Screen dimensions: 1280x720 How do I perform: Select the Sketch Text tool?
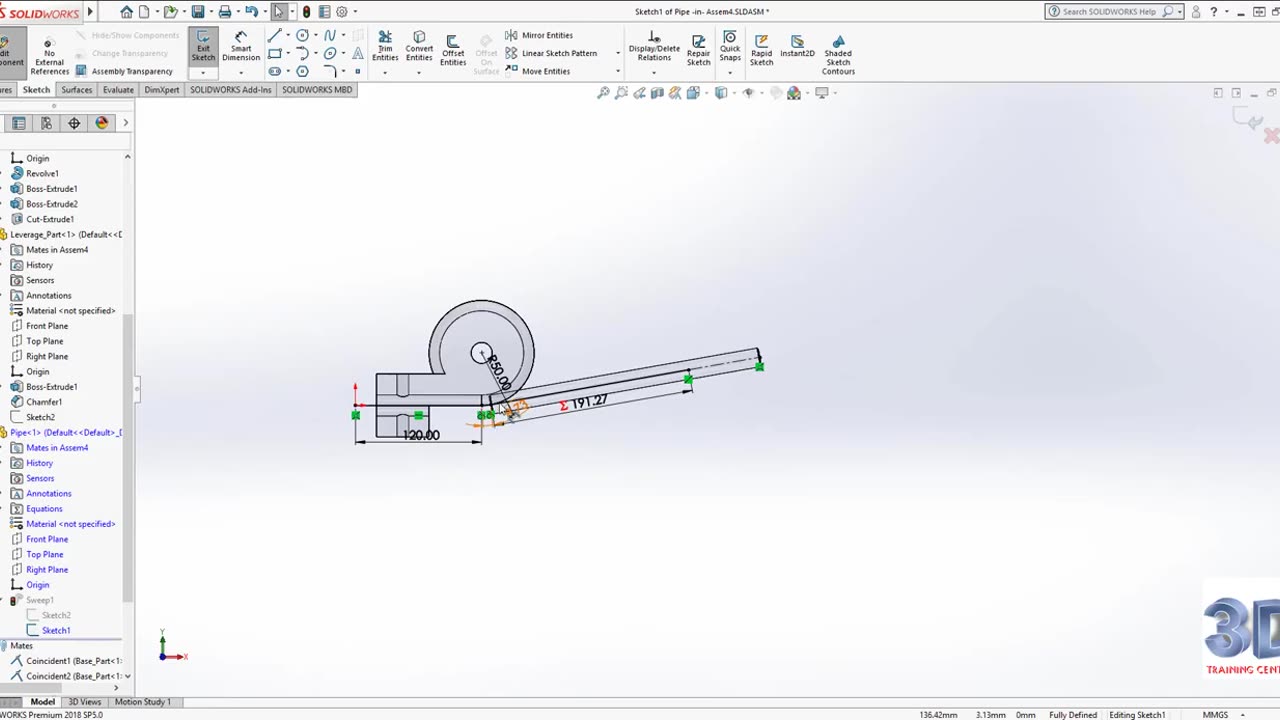(358, 53)
